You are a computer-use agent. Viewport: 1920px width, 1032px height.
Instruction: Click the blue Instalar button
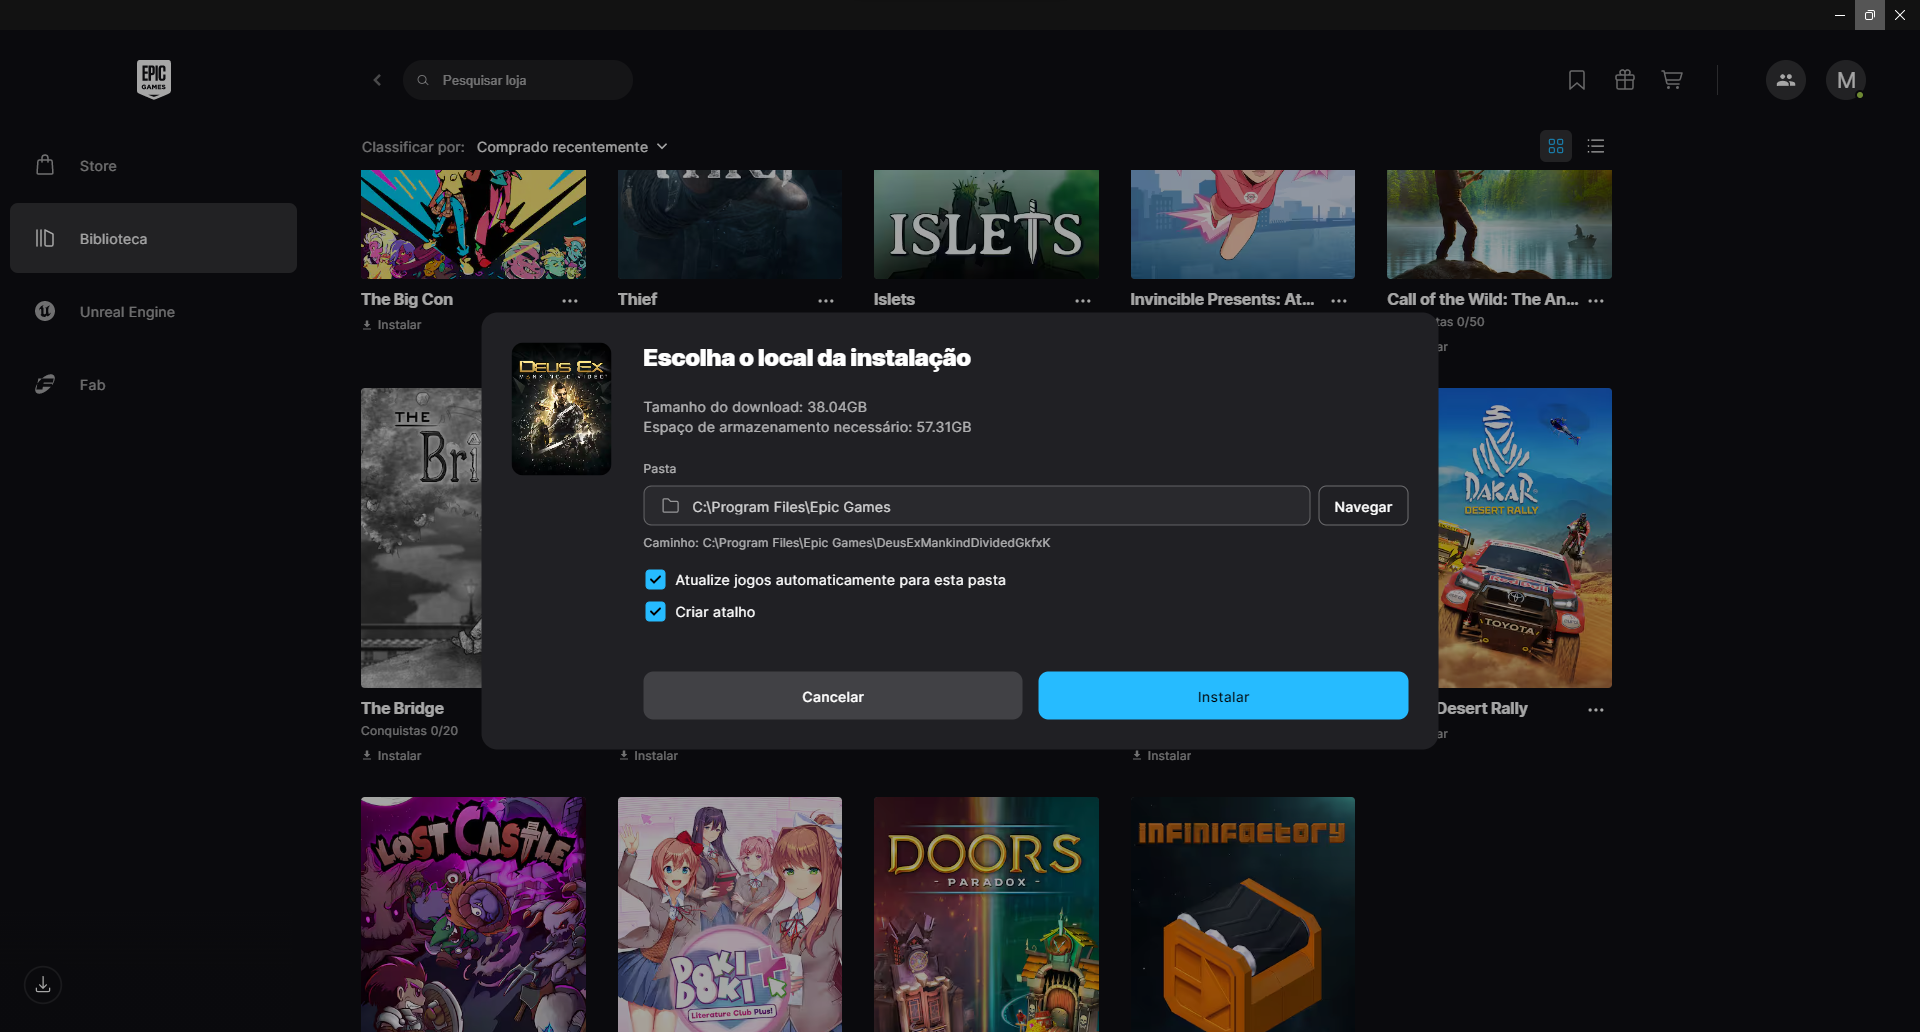tap(1223, 696)
